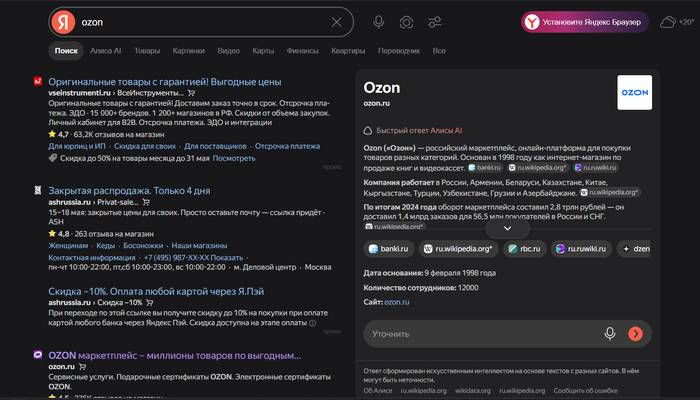Open search settings sliders icon

click(x=434, y=22)
